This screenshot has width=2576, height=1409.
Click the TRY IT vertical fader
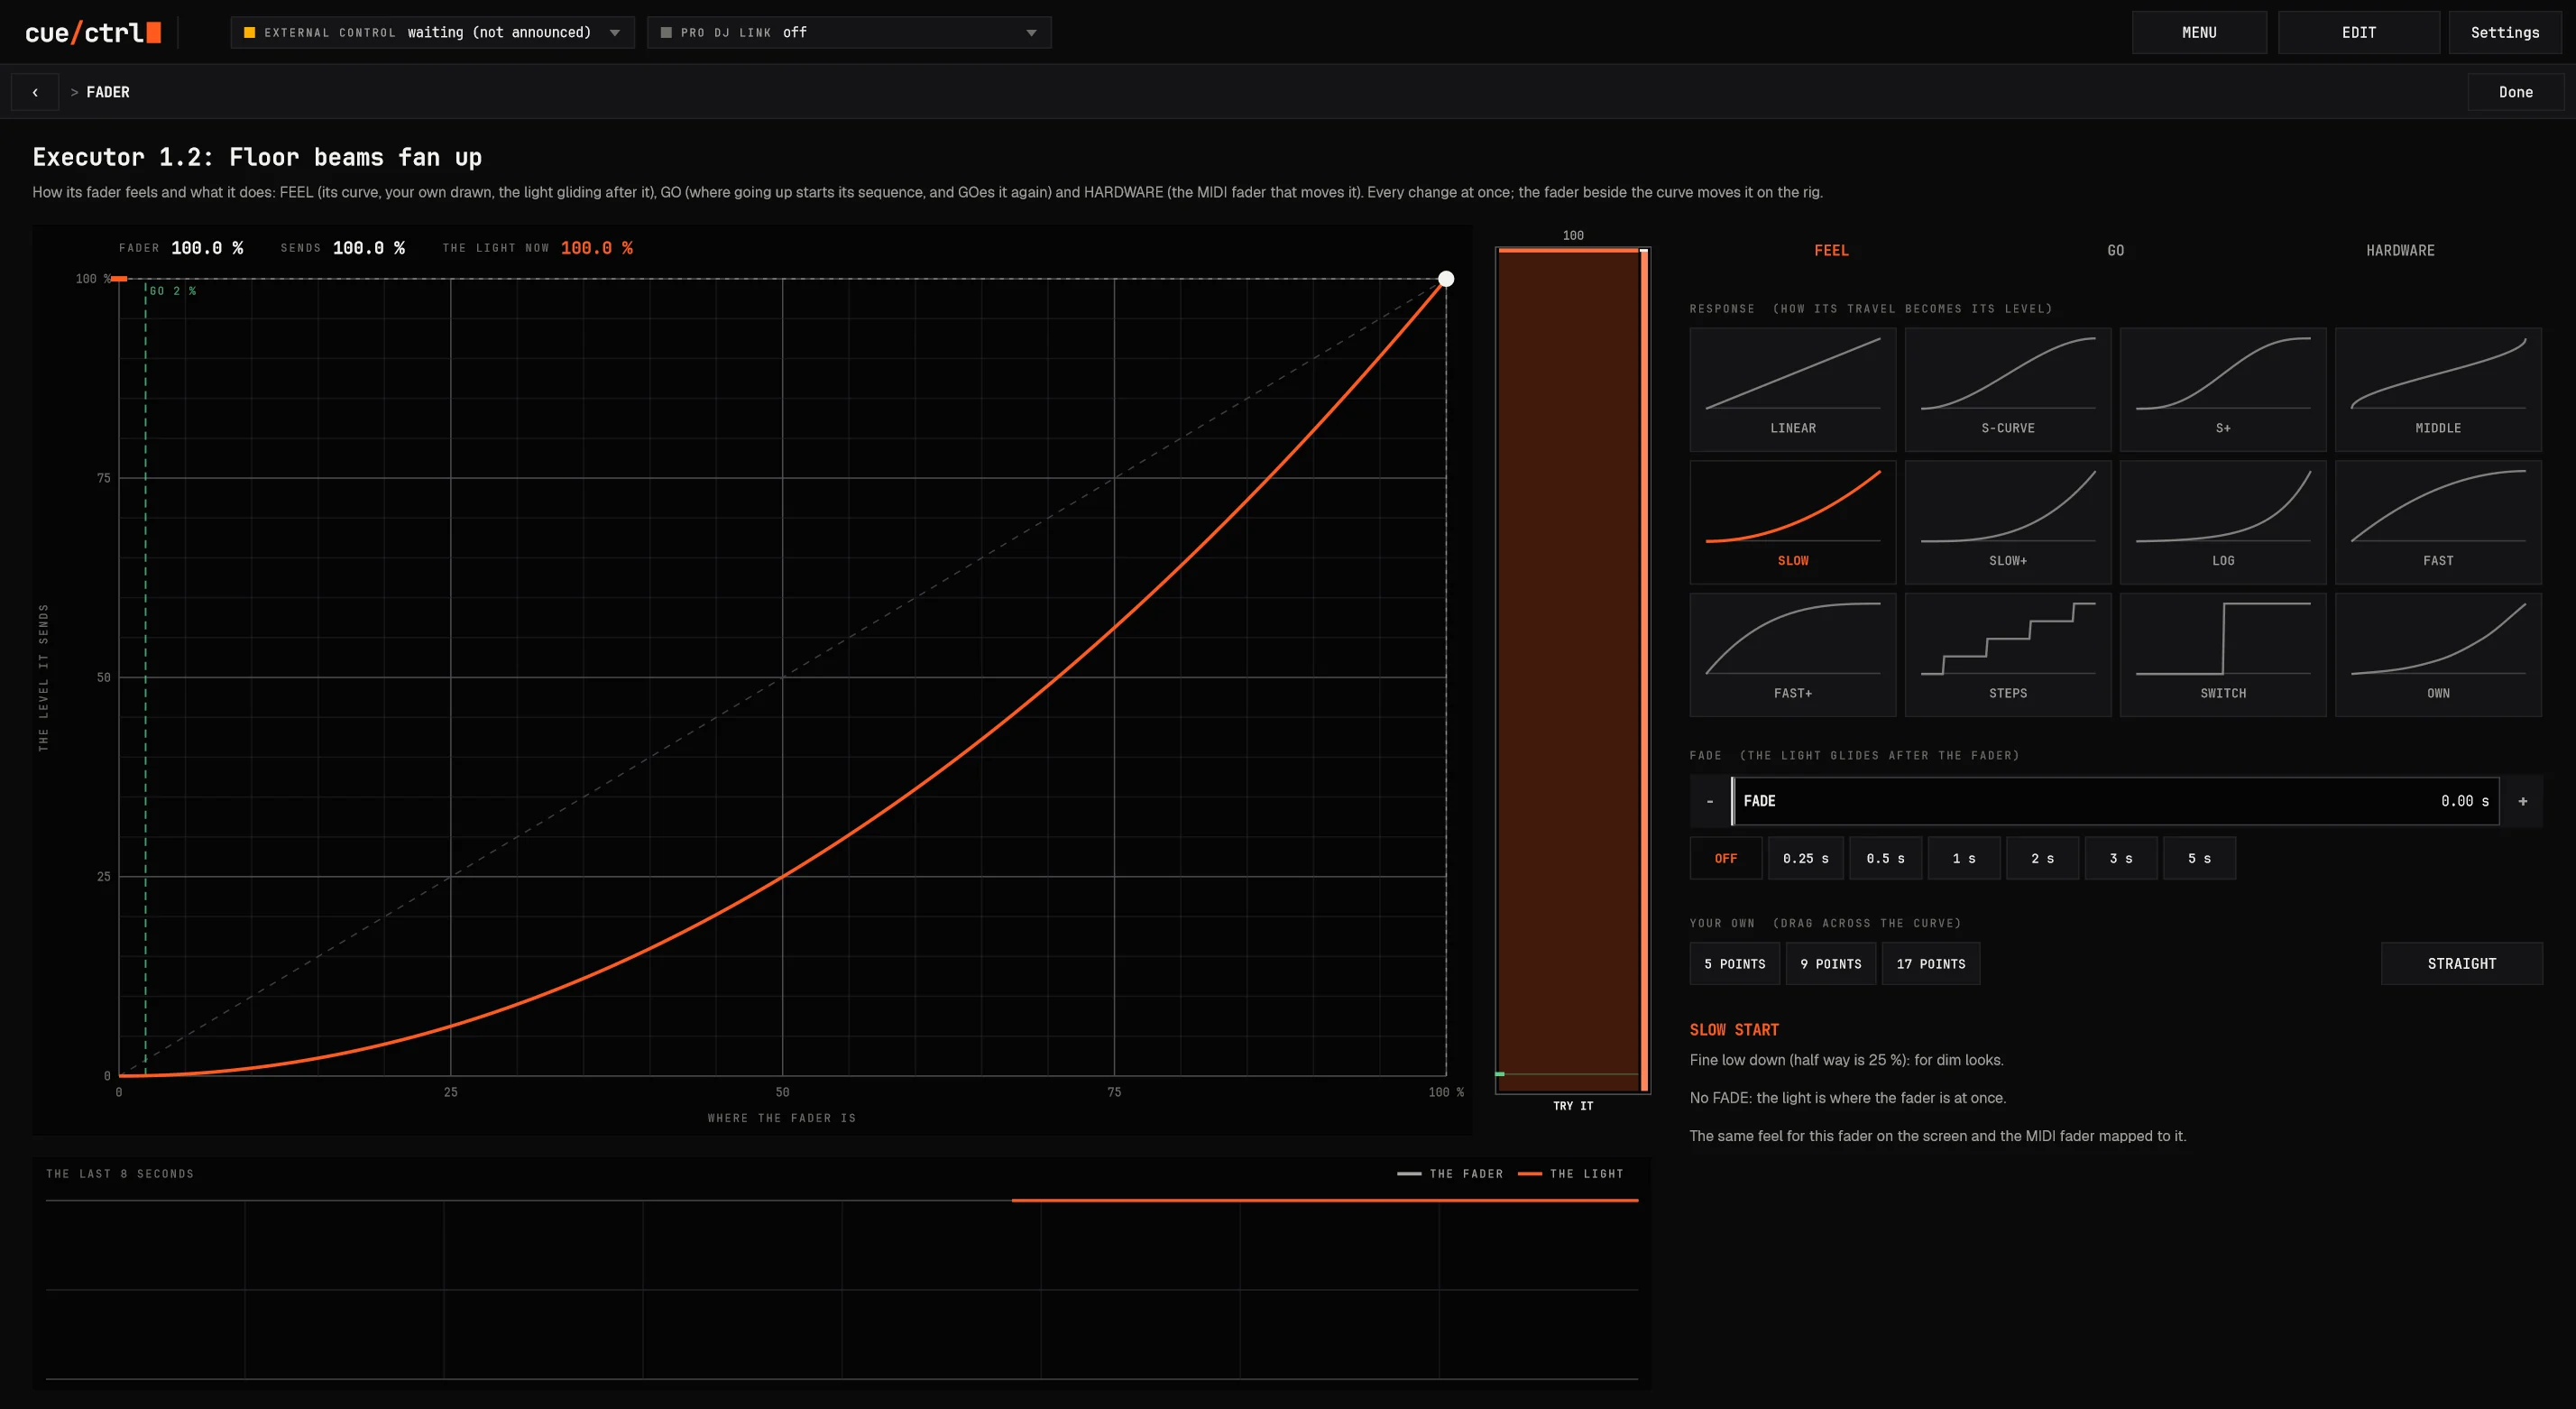pos(1572,670)
